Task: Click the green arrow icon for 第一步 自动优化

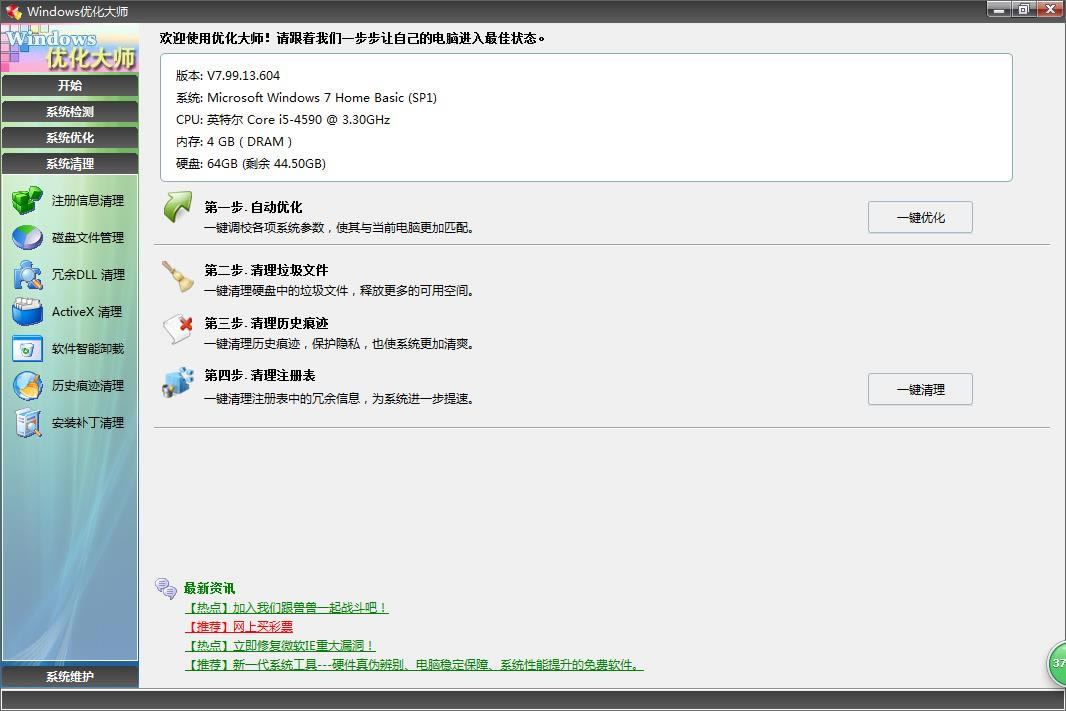Action: tap(178, 207)
